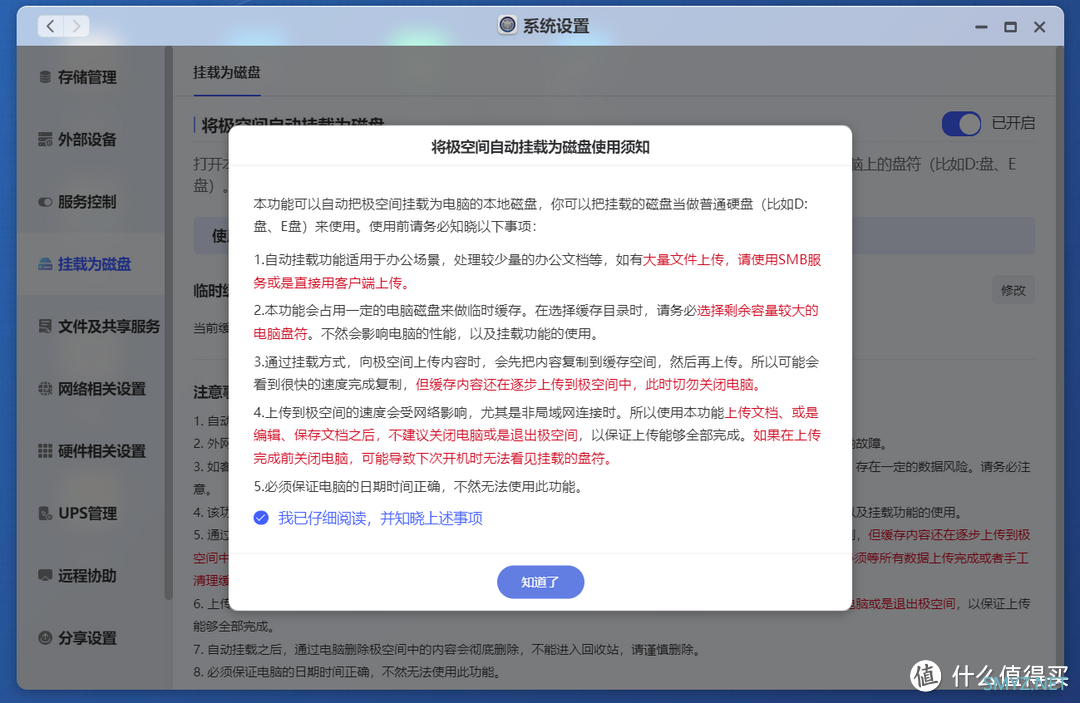
Task: Click the back navigation arrow
Action: 50,26
